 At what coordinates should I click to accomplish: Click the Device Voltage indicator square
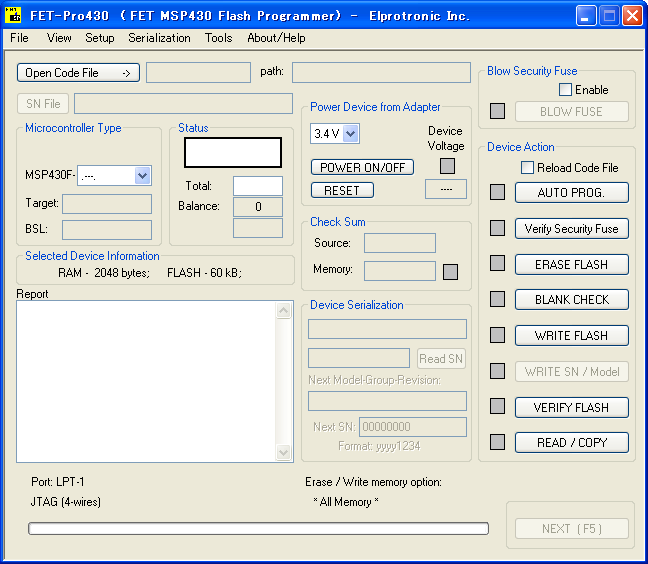pos(447,166)
